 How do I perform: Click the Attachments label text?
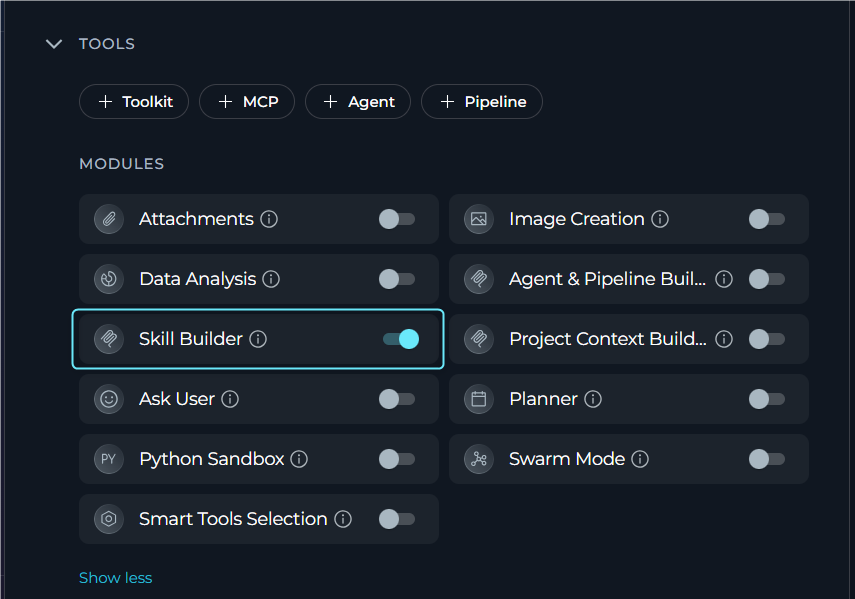pyautogui.click(x=196, y=219)
